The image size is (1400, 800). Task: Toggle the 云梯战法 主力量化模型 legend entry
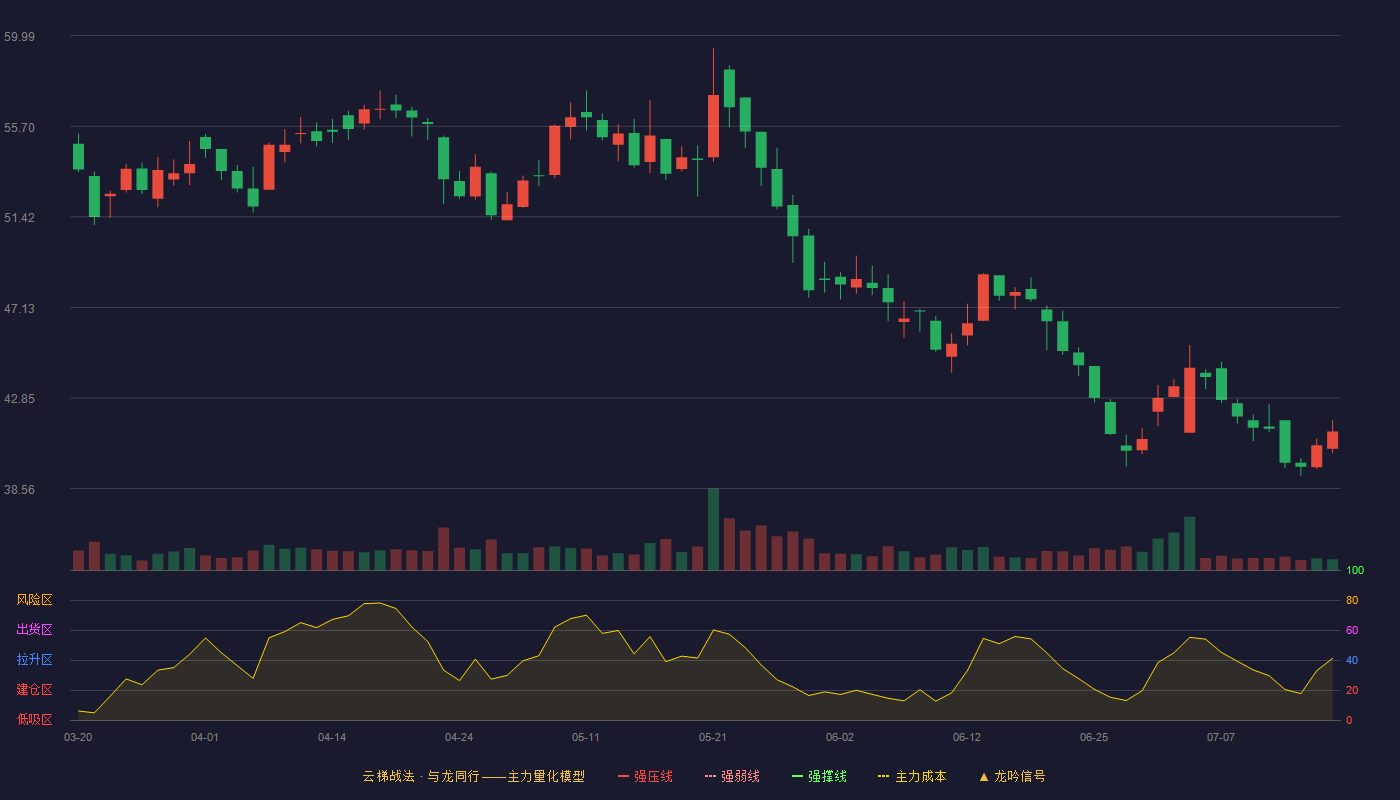473,776
